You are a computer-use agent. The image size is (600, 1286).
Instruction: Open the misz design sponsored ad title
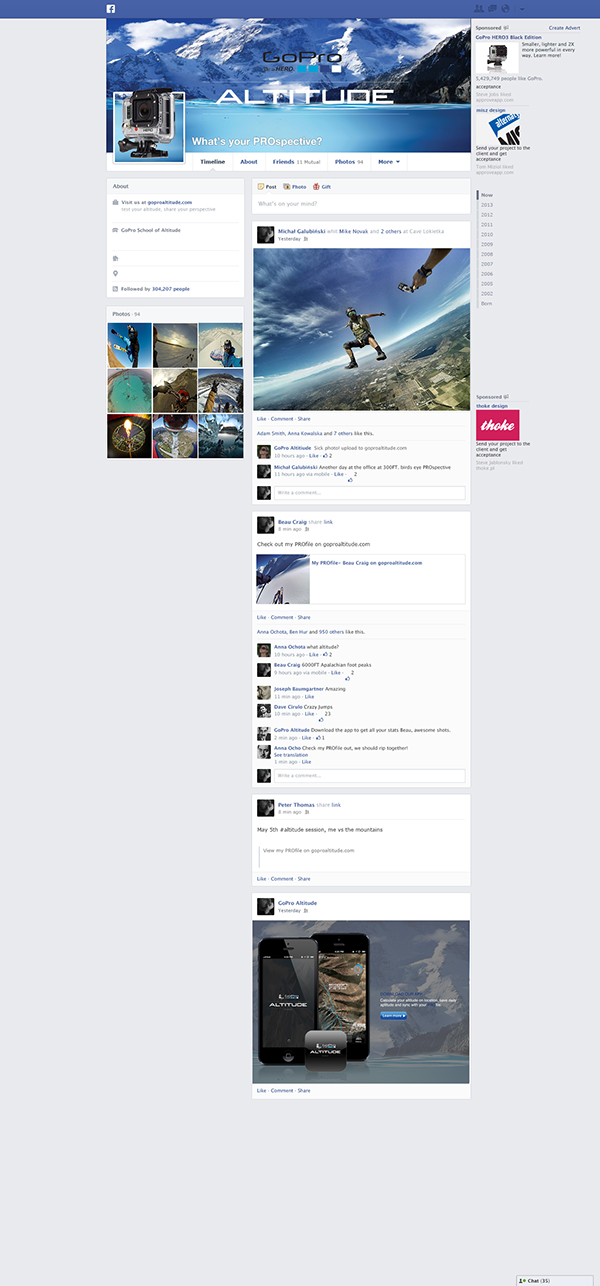(491, 110)
